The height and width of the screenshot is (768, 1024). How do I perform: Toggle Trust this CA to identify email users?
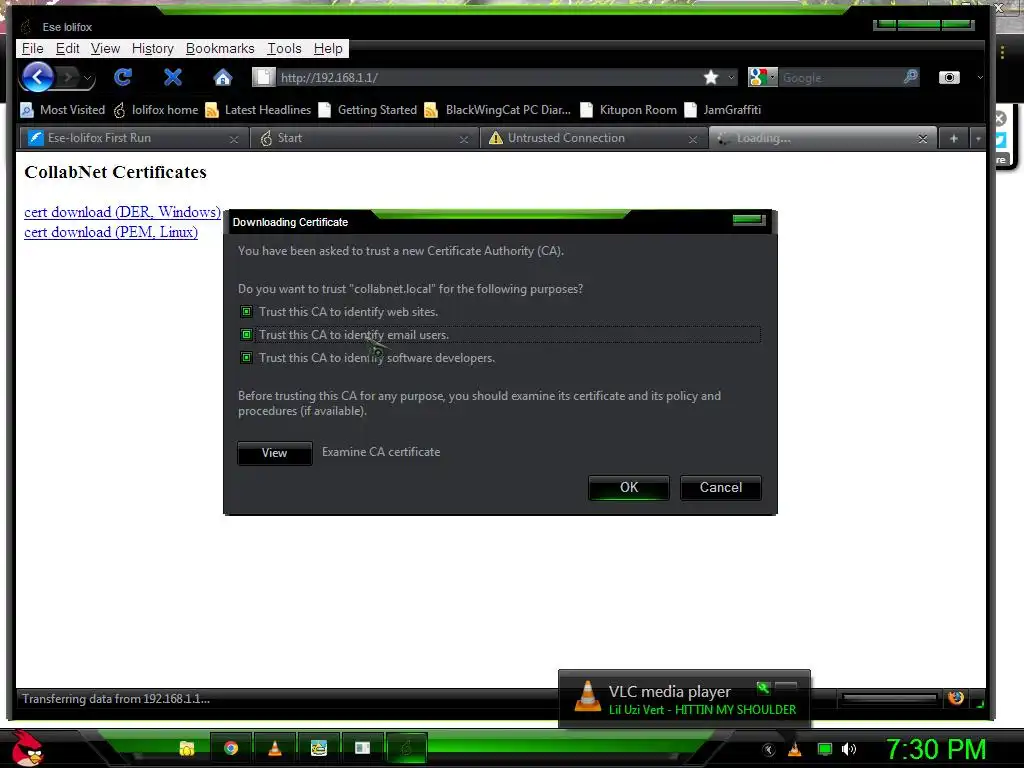tap(246, 334)
